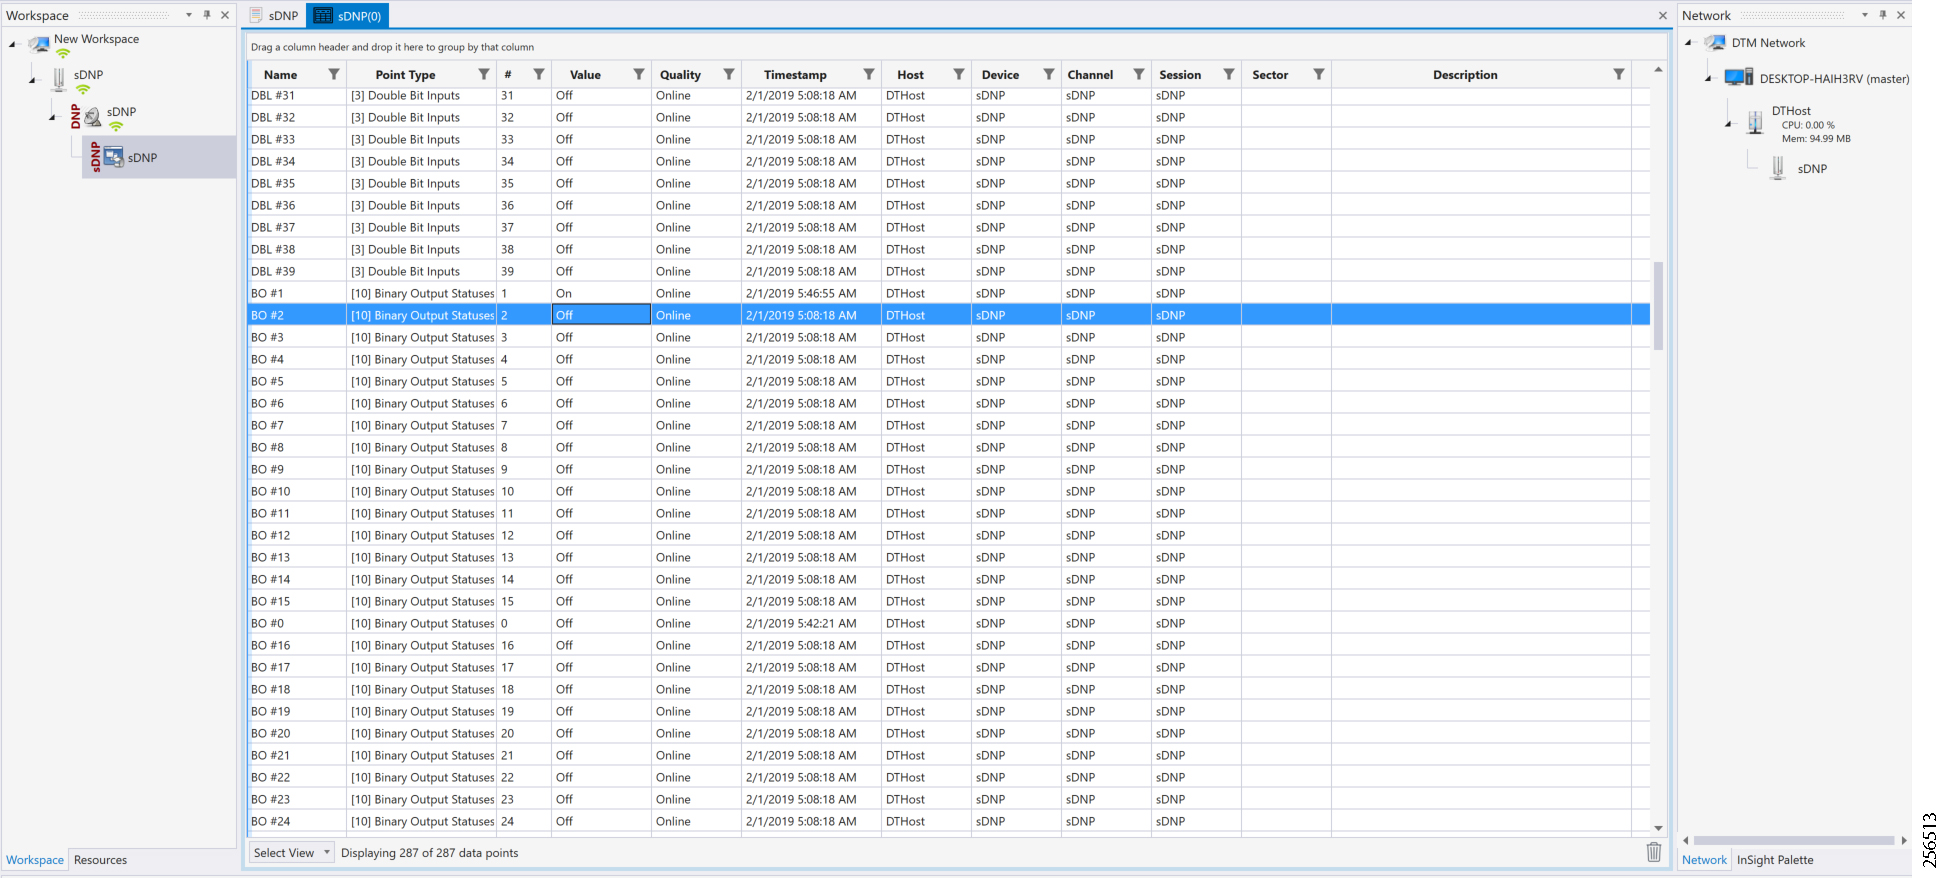The height and width of the screenshot is (878, 1946).
Task: Click the 2/1/2019 5:42:21 AM timestamp
Action: pos(801,623)
